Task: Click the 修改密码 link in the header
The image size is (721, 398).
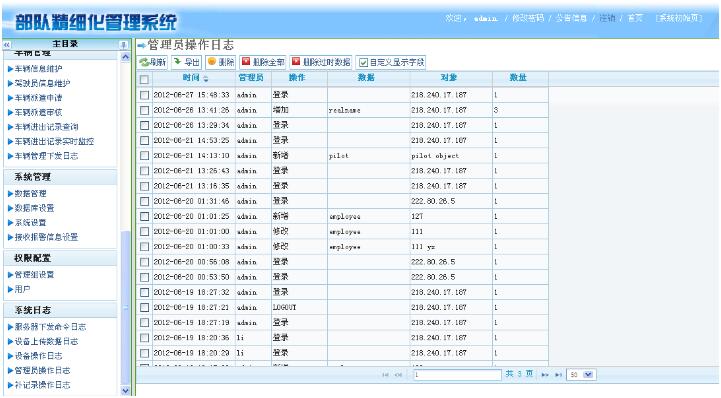Action: pos(528,18)
